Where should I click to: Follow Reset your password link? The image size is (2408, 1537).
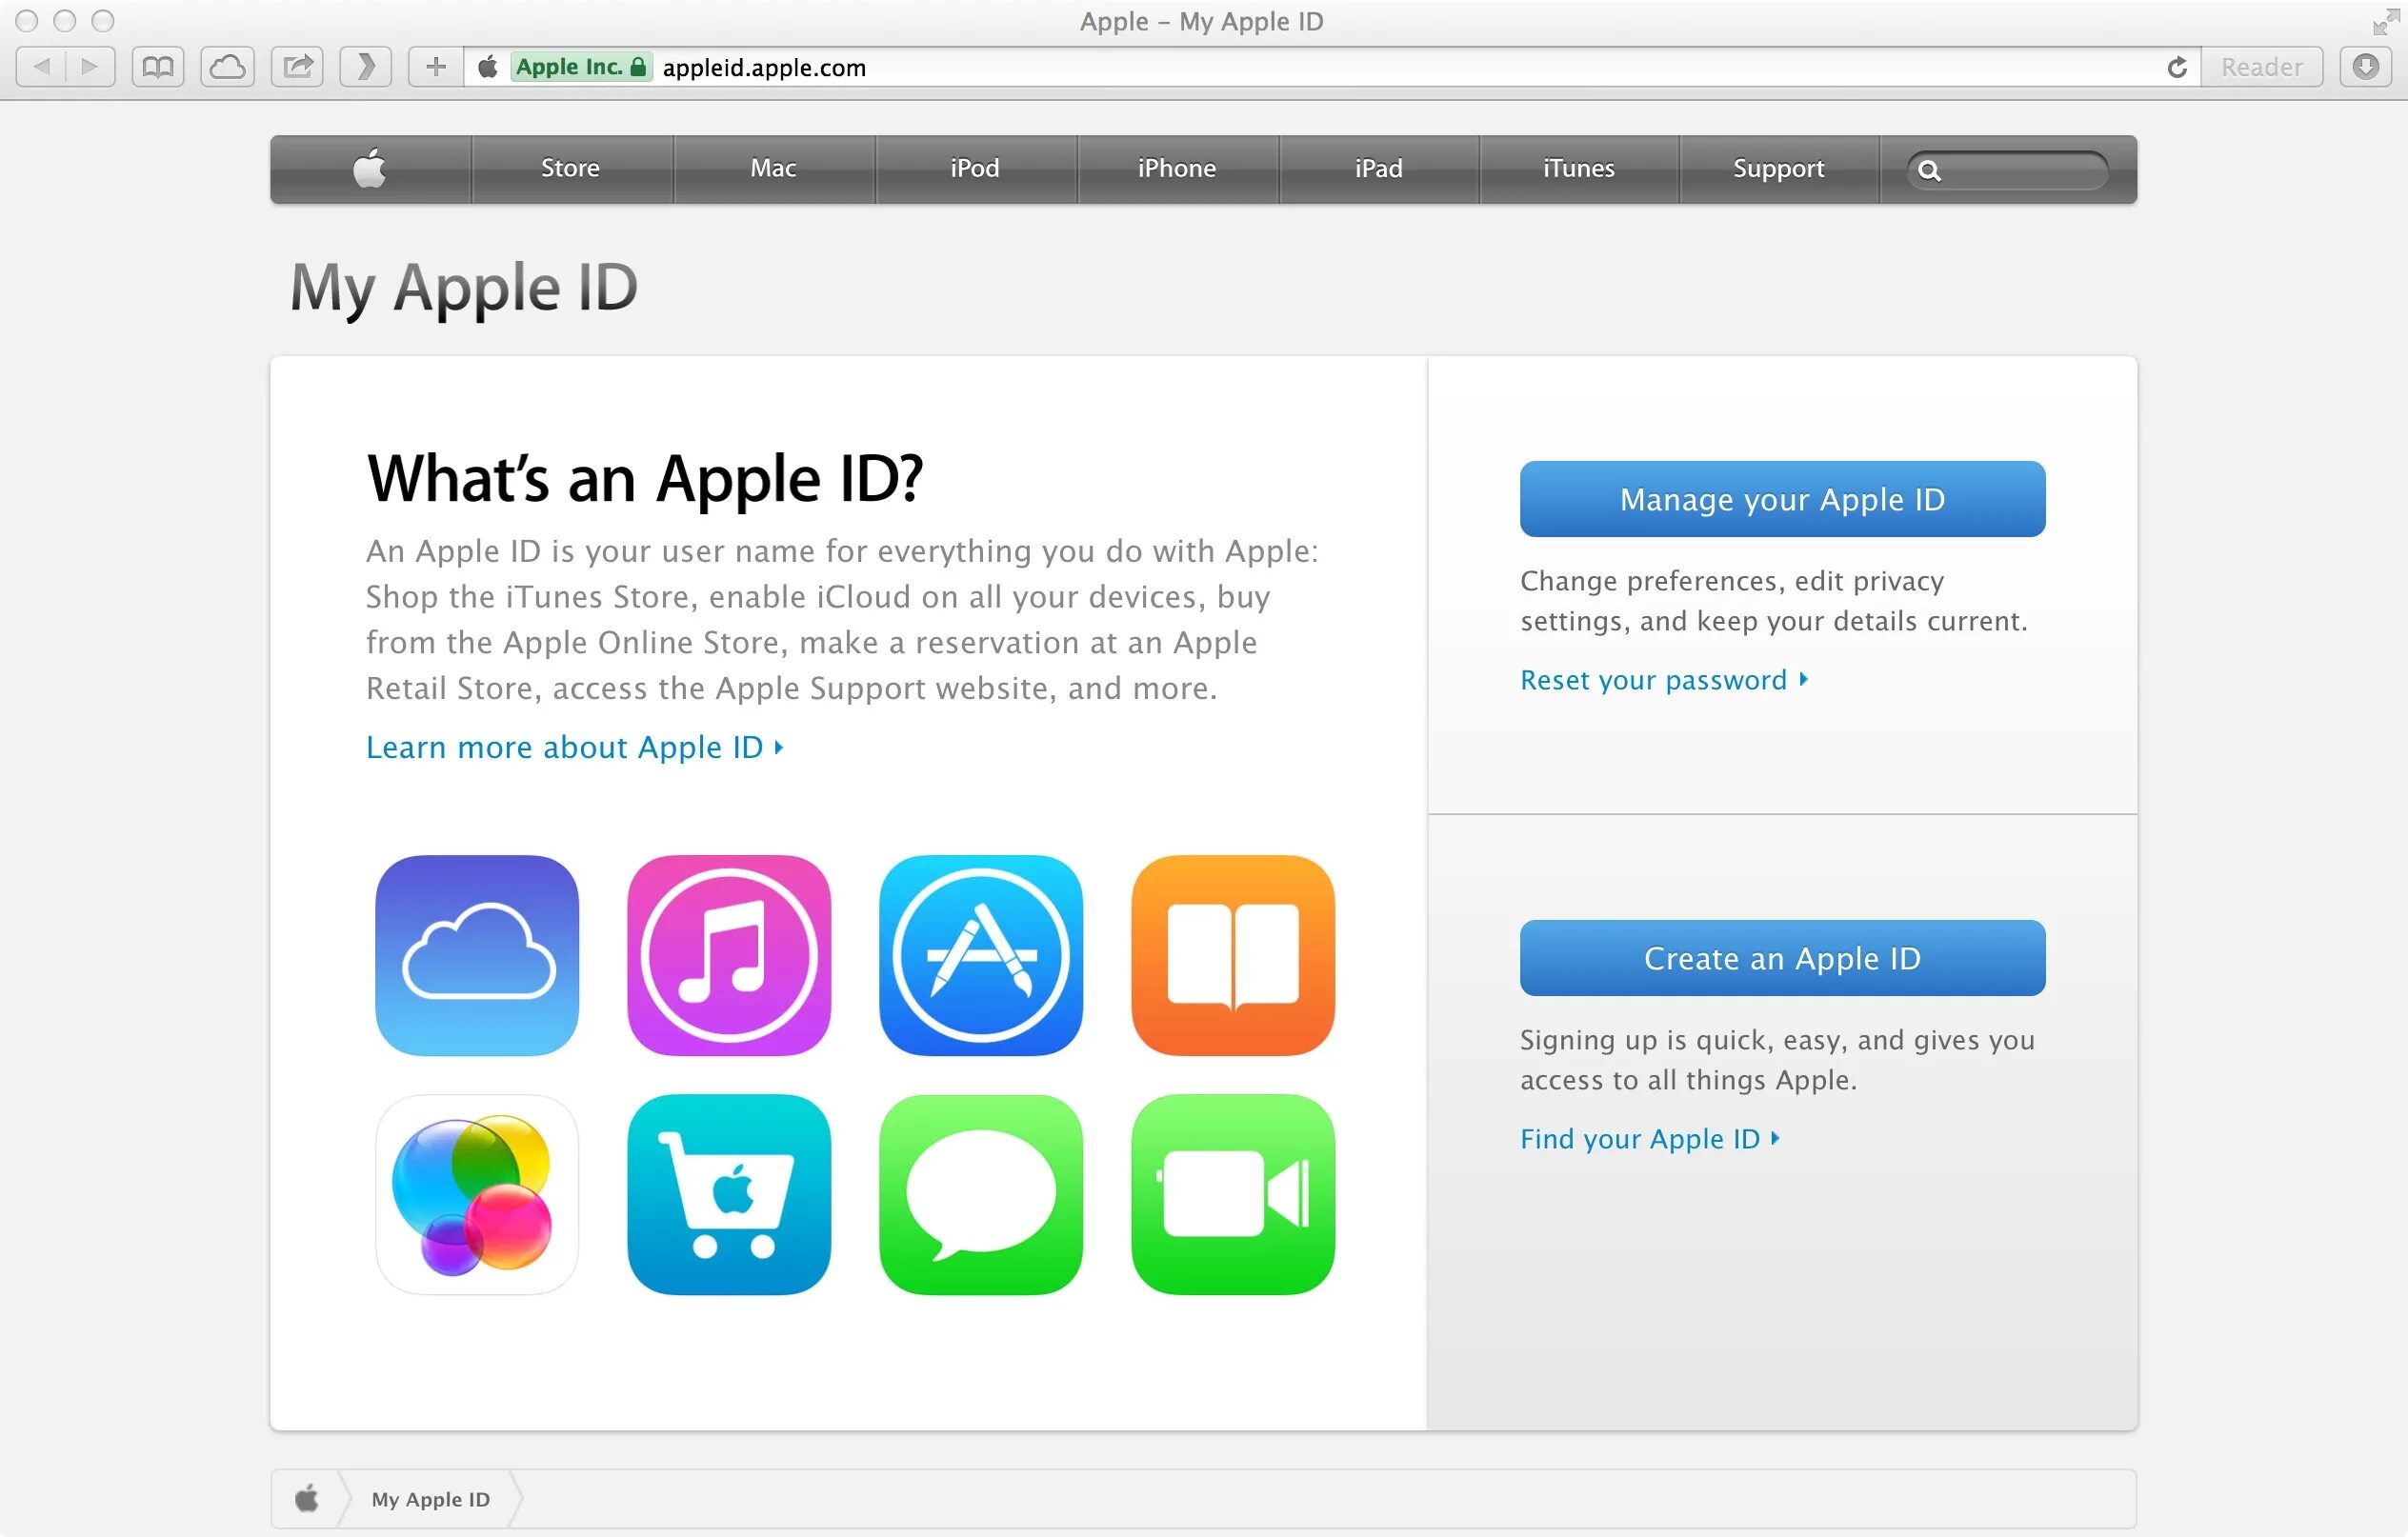click(1664, 680)
